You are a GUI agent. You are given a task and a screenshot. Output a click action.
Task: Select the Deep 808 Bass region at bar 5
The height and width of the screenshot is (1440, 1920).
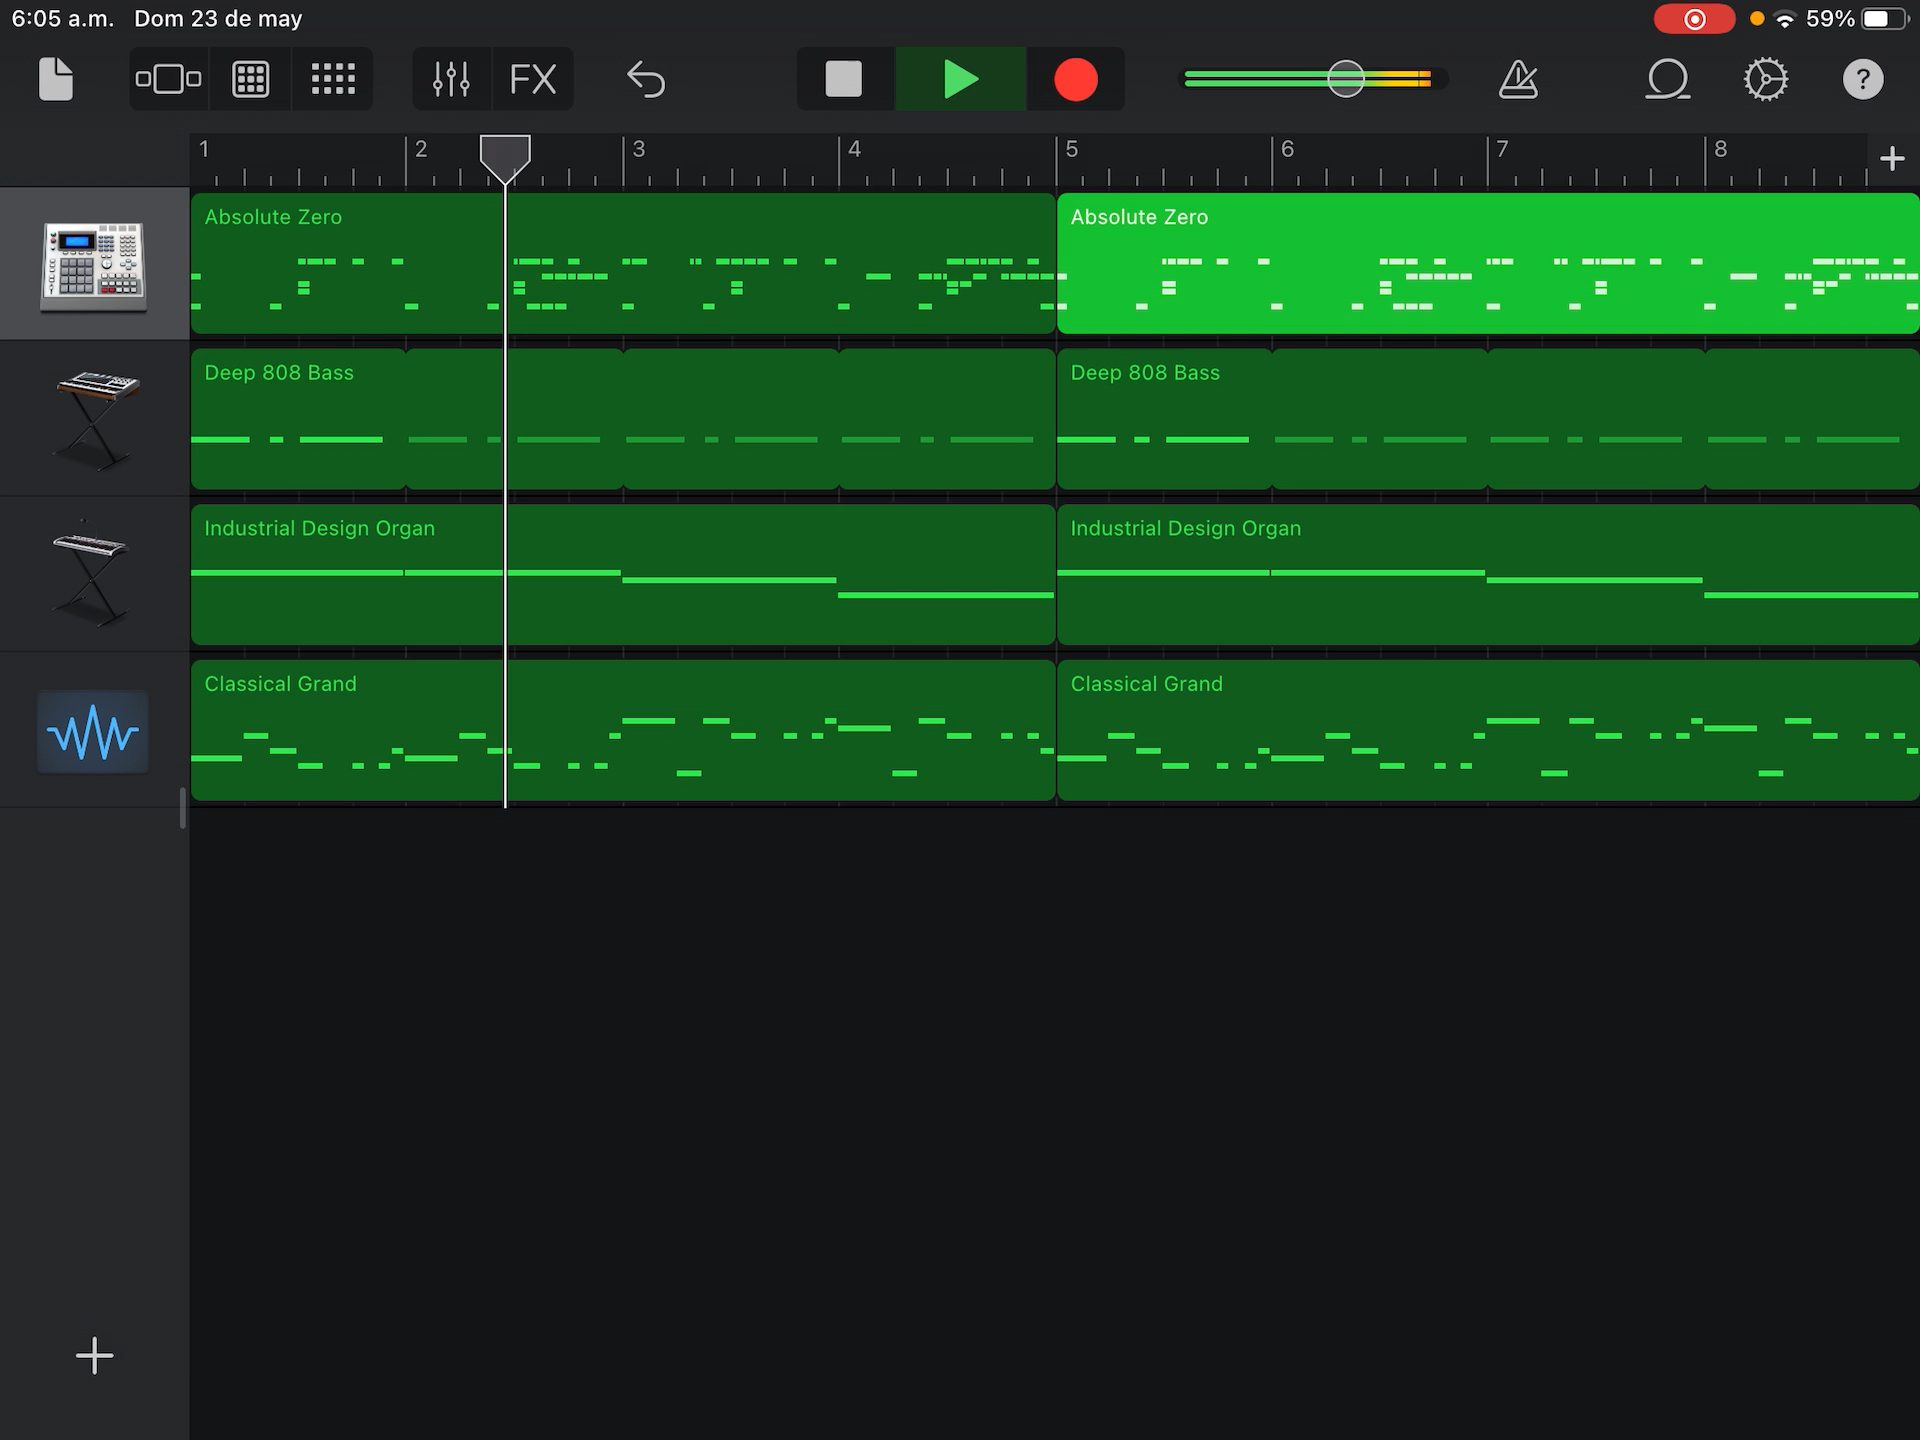click(x=1488, y=420)
